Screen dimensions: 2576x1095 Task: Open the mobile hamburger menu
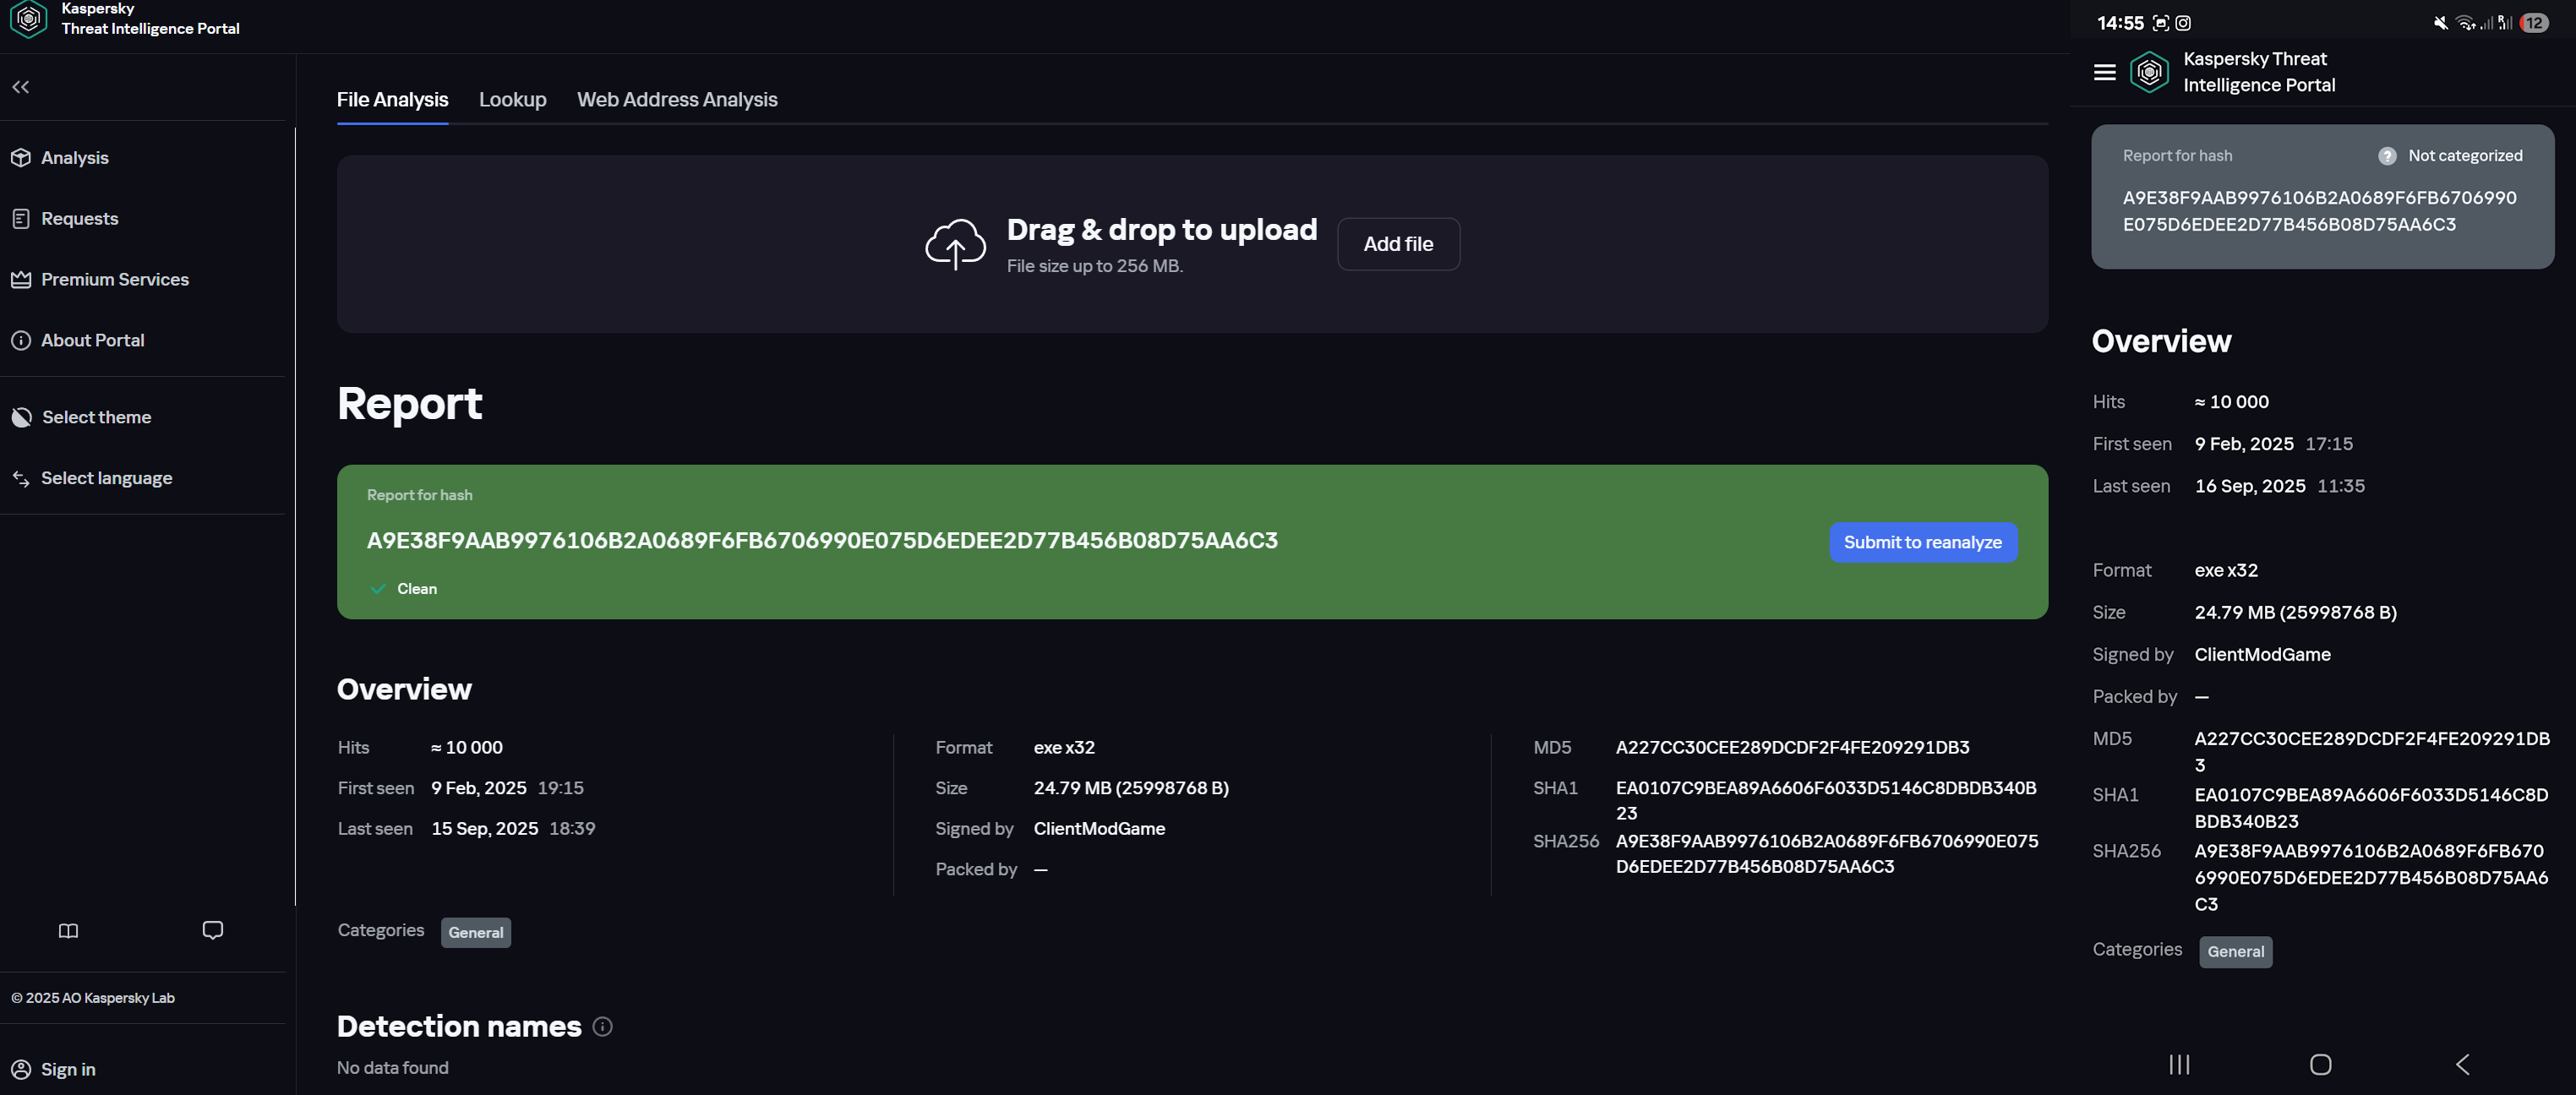pyautogui.click(x=2104, y=72)
